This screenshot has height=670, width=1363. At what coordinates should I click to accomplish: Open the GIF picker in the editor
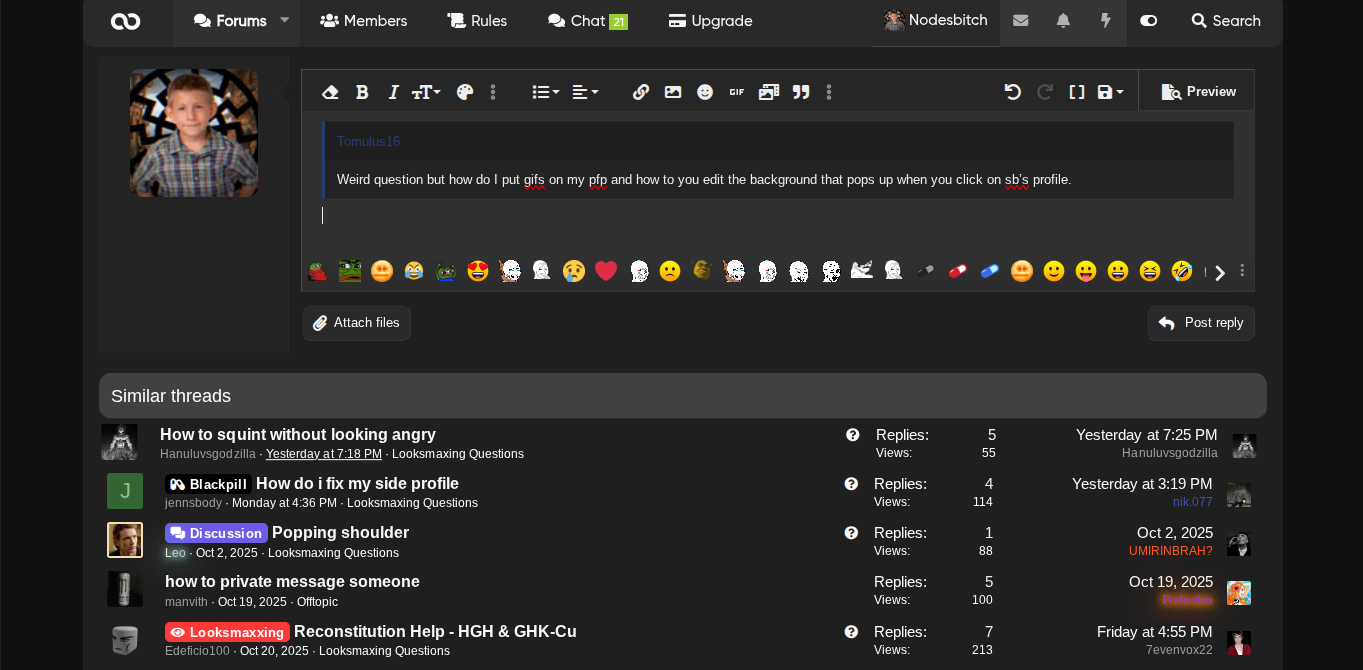tap(737, 92)
